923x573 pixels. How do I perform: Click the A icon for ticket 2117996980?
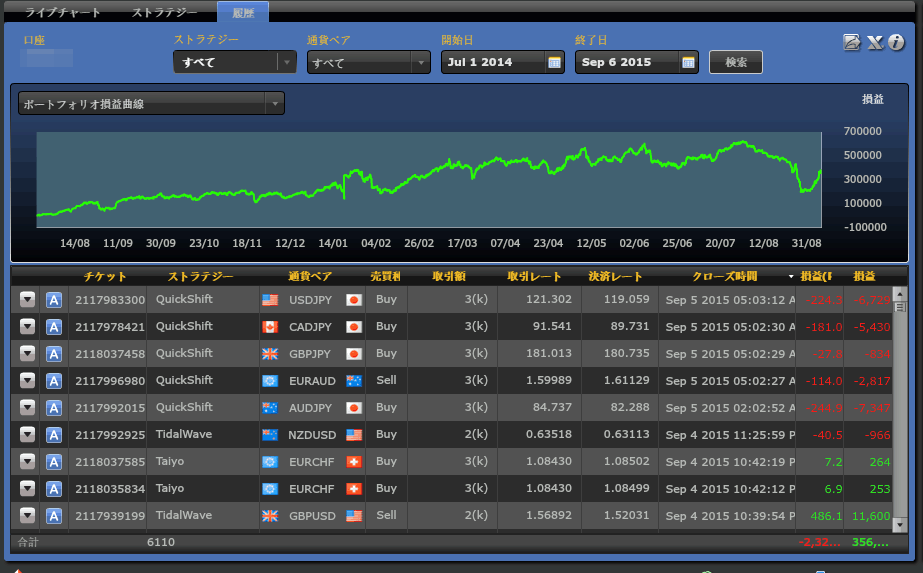pos(54,381)
